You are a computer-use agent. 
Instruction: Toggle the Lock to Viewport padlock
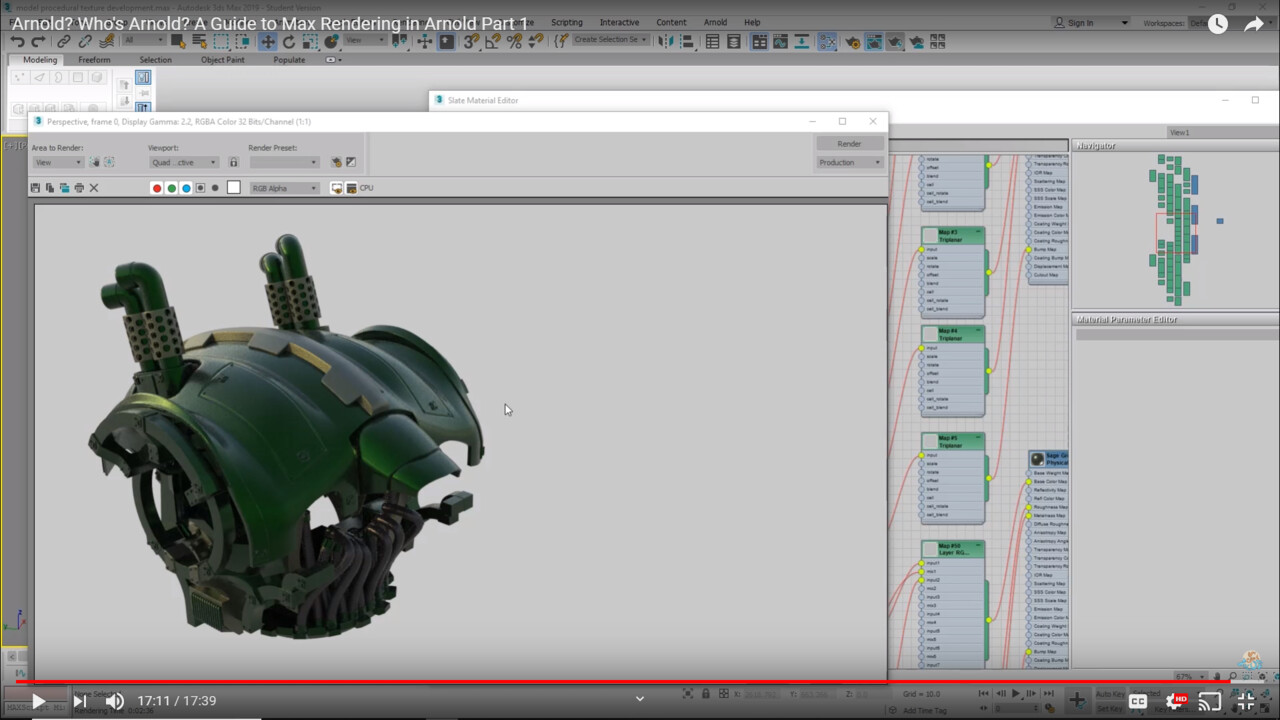pyautogui.click(x=233, y=162)
